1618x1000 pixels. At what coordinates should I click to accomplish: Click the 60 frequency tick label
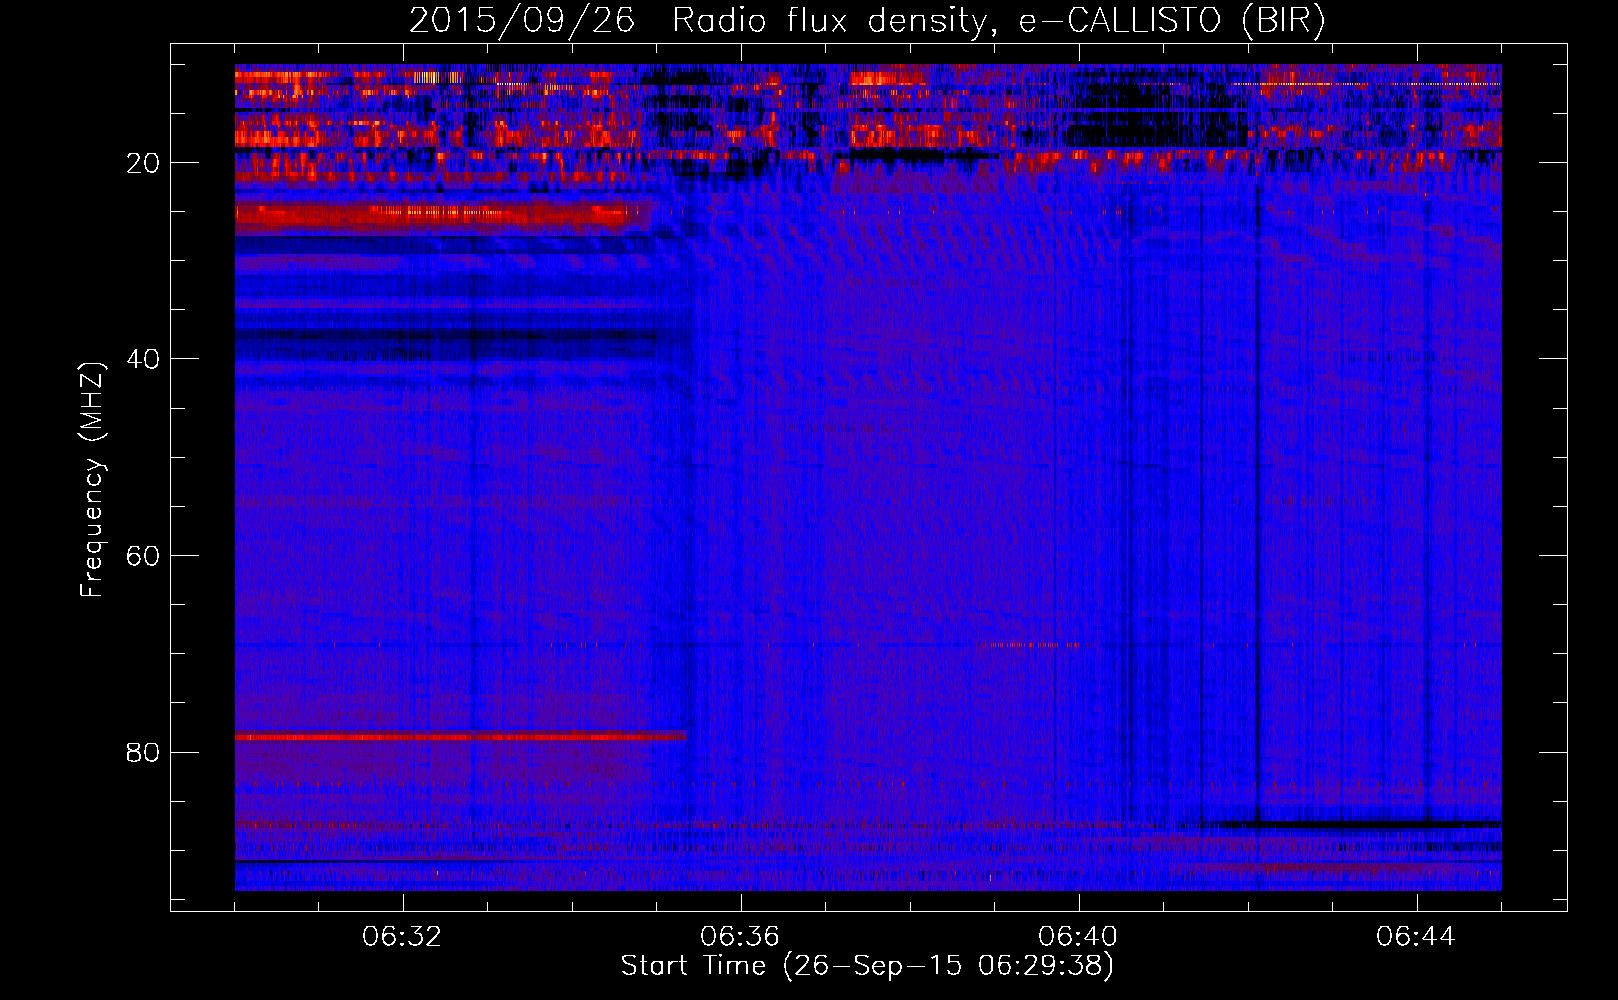[x=144, y=556]
